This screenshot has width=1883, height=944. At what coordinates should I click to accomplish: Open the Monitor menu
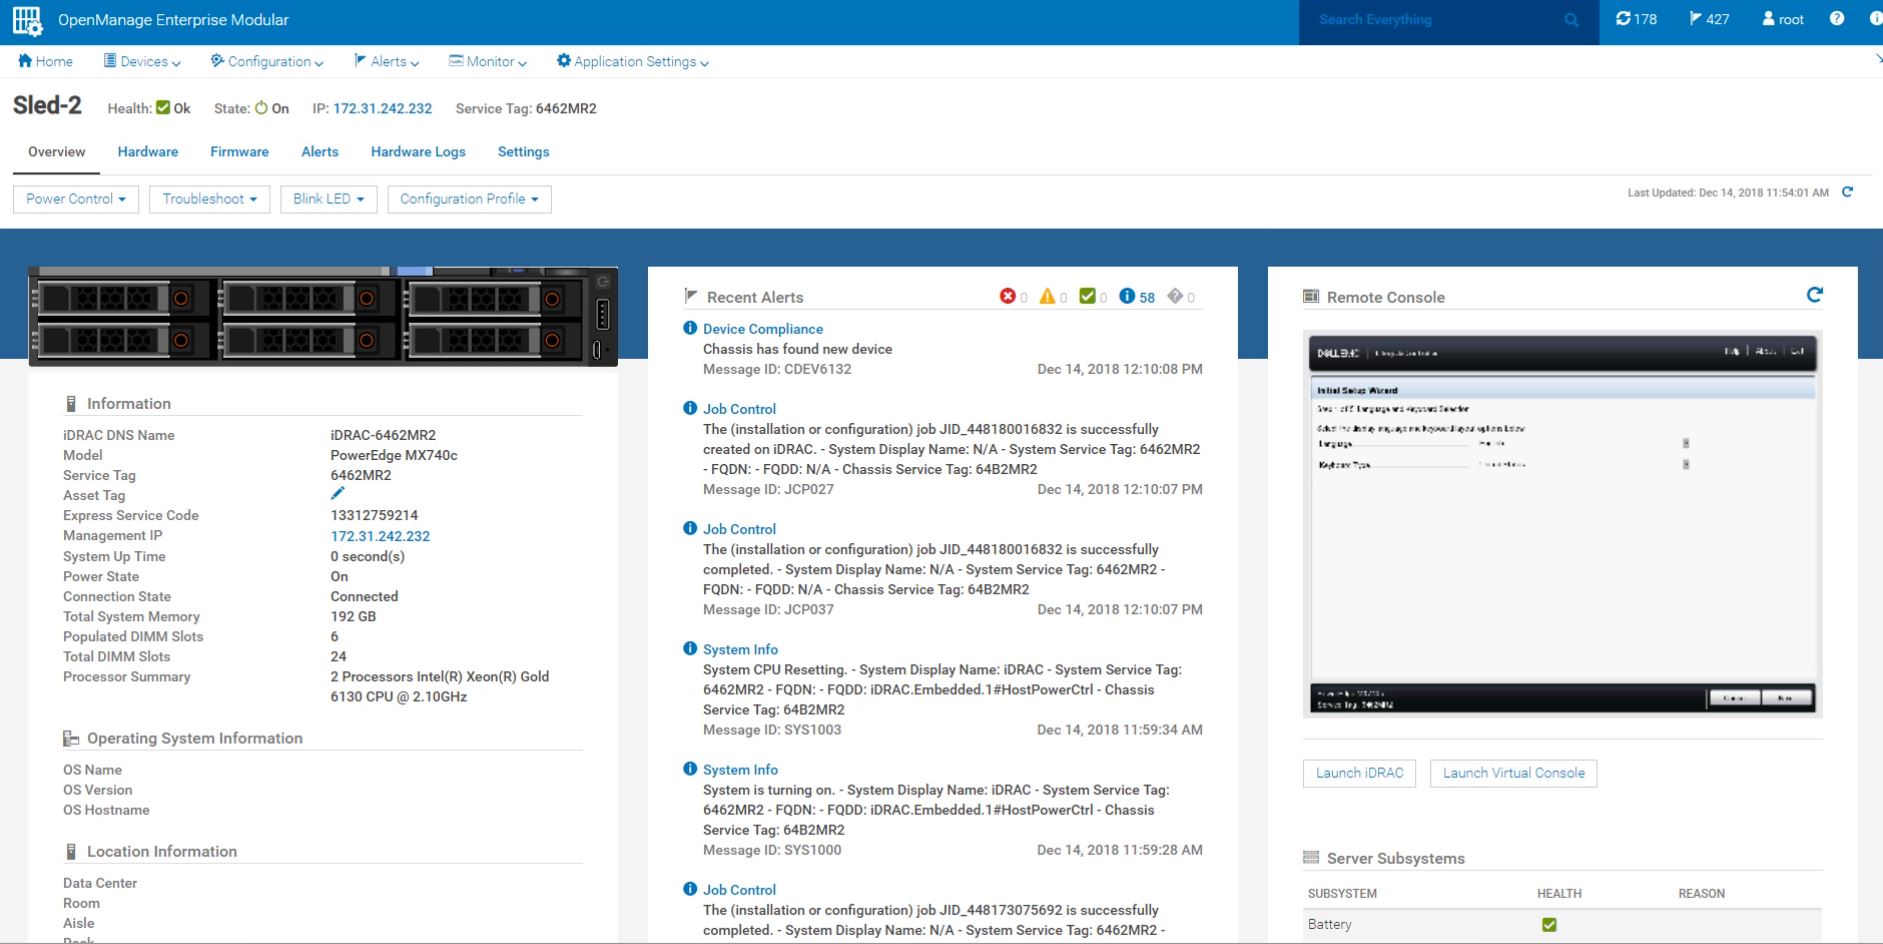point(488,61)
